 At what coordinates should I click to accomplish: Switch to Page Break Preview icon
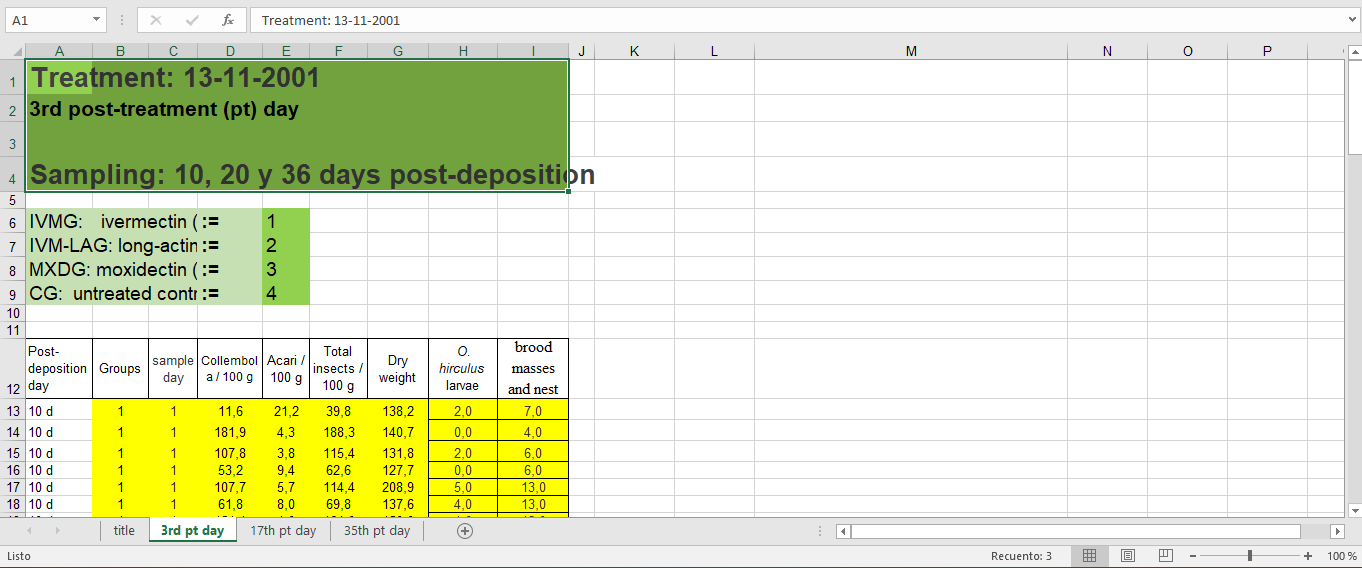(1165, 556)
